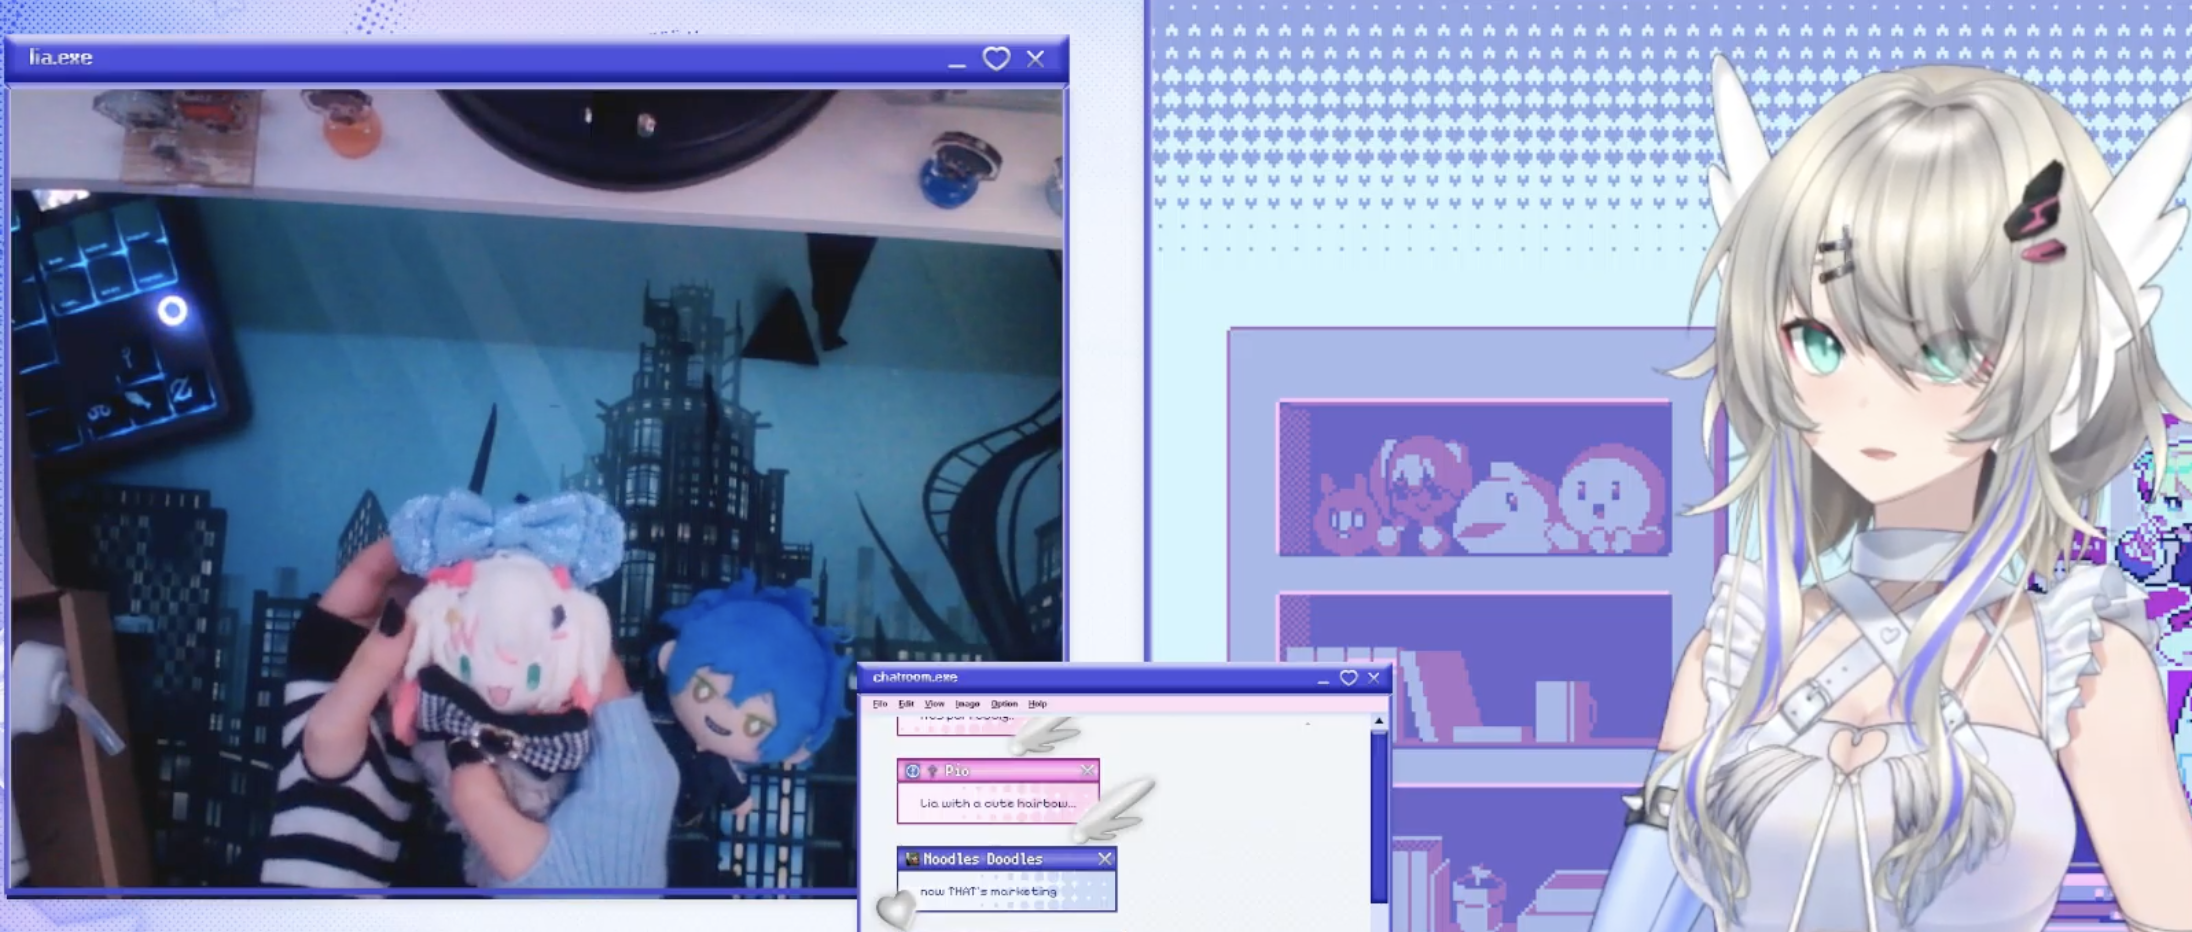Click the heart icon in chatroom.exe title bar
The image size is (2192, 932).
[x=1349, y=678]
